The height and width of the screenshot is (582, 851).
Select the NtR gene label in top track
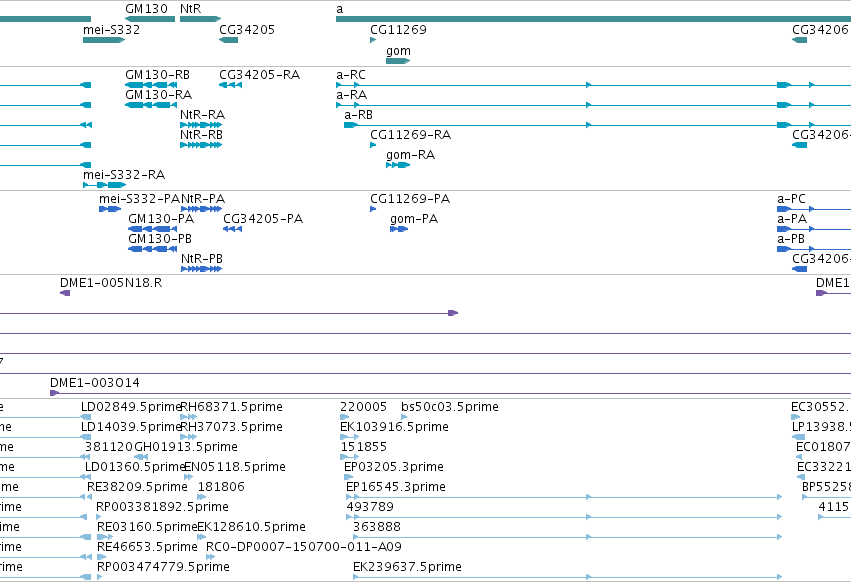[x=190, y=9]
